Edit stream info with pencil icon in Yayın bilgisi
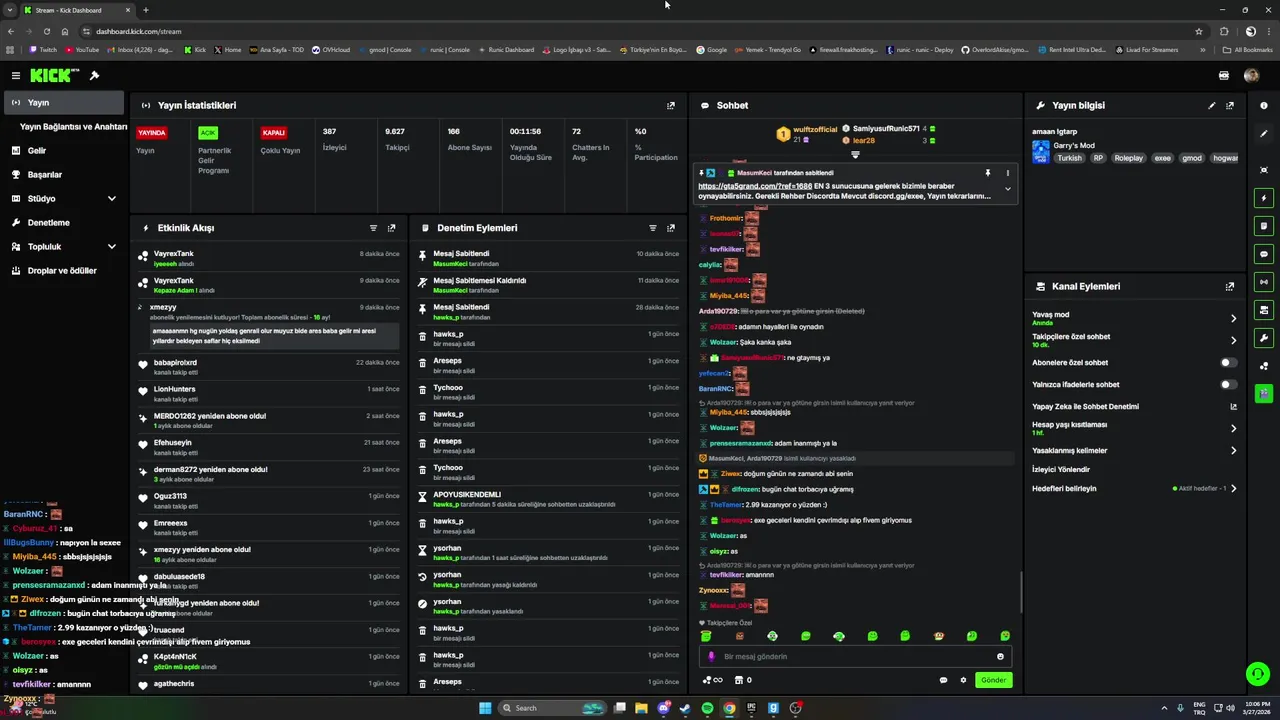This screenshot has height=720, width=1280. [x=1212, y=105]
